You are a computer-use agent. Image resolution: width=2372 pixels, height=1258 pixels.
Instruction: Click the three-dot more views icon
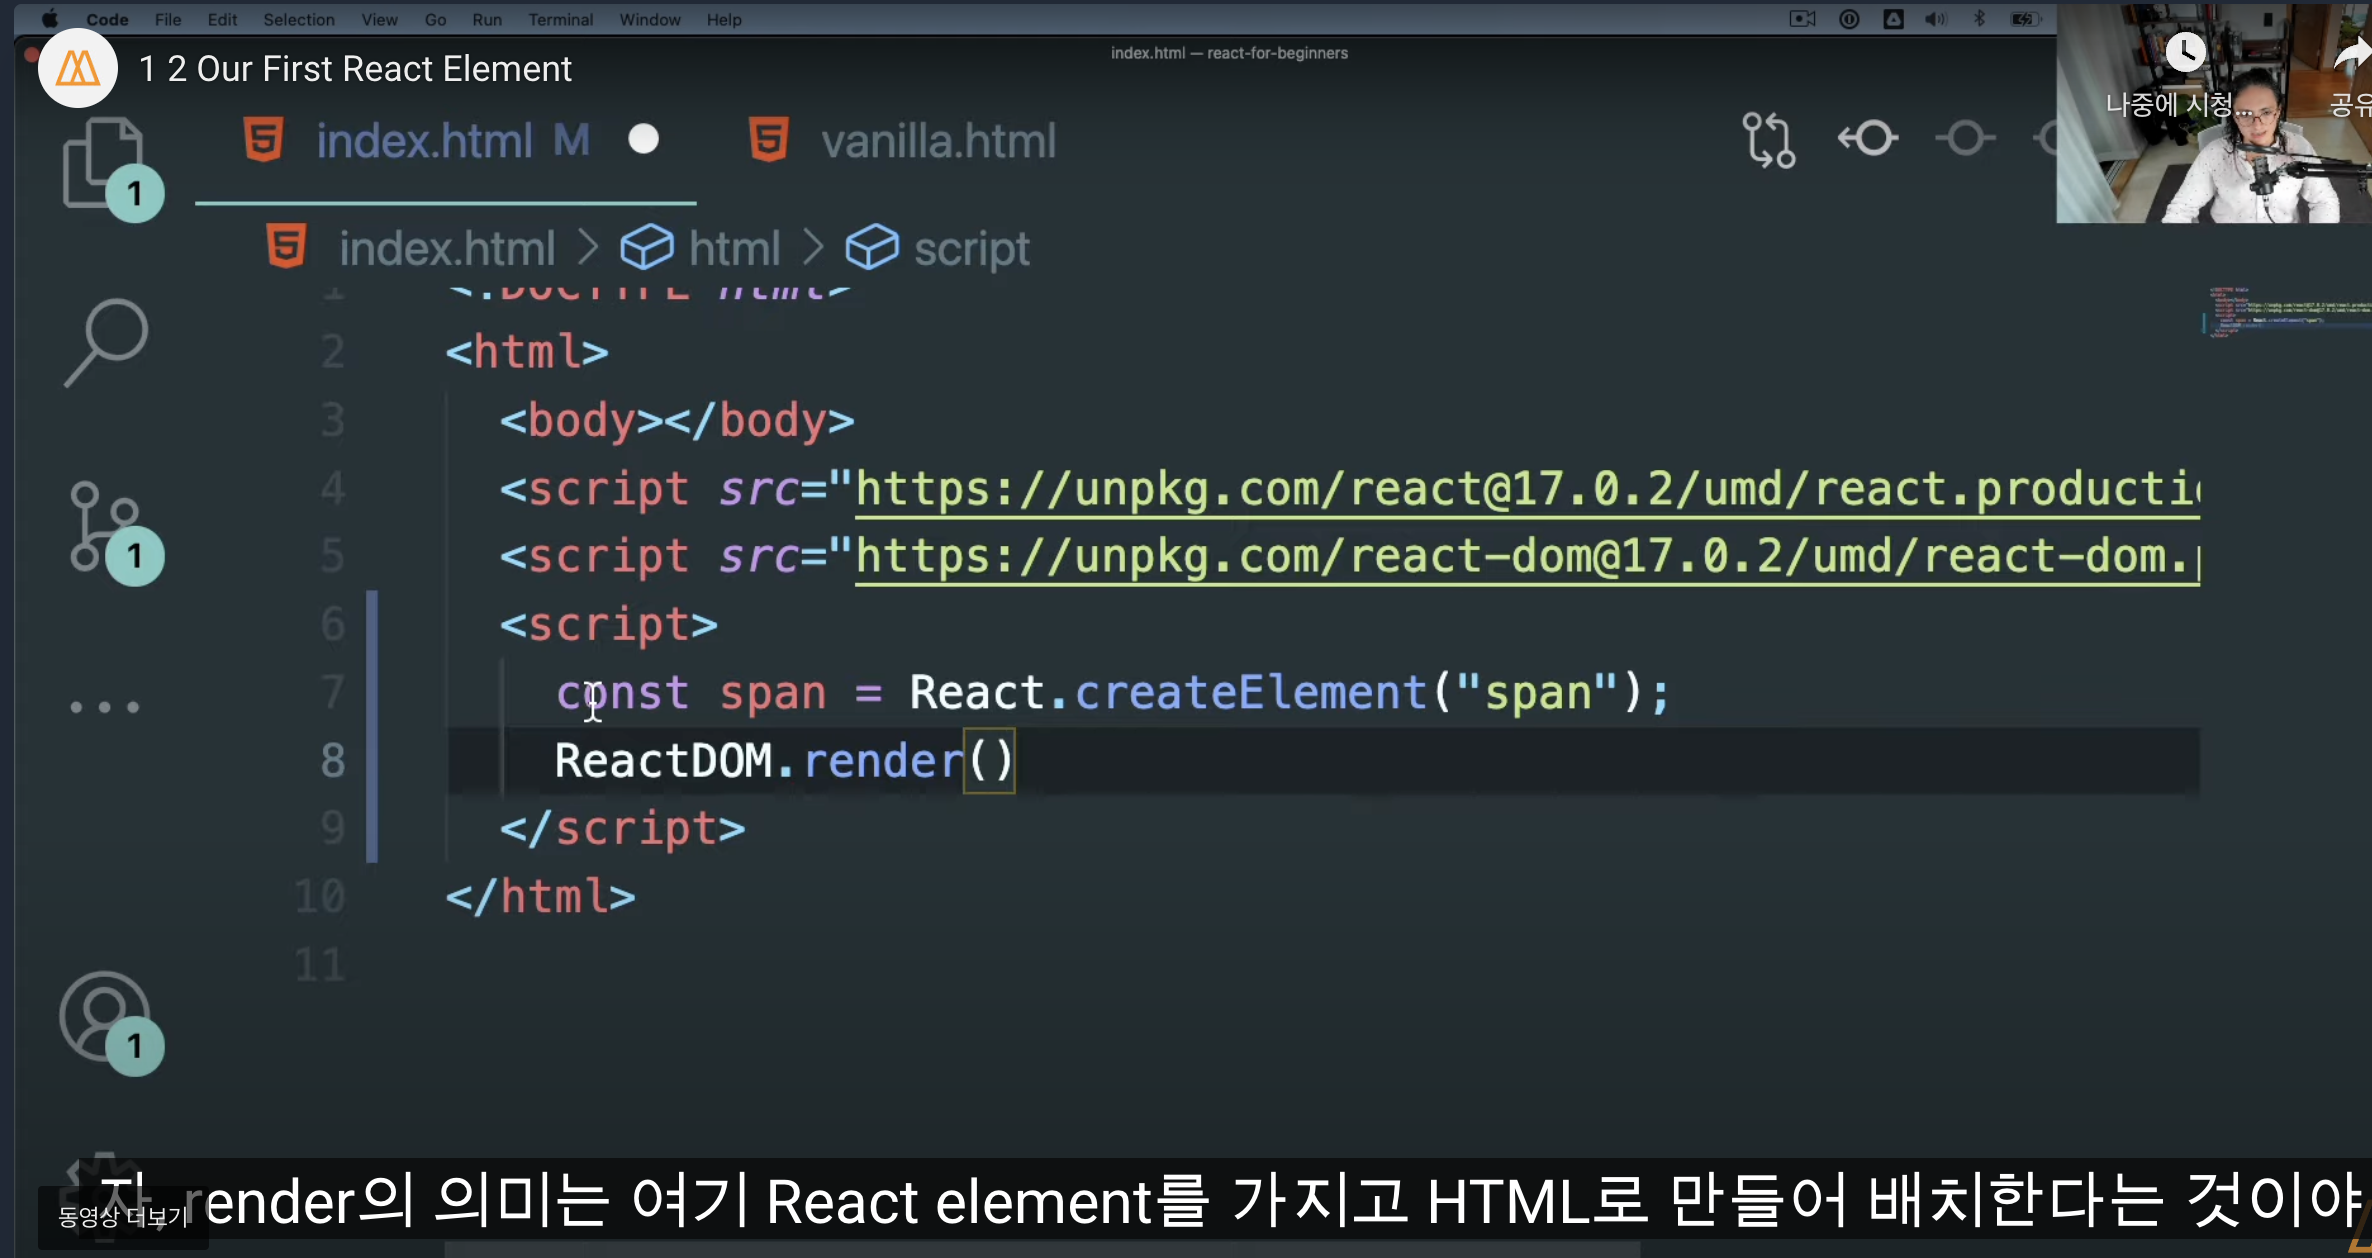(x=104, y=707)
